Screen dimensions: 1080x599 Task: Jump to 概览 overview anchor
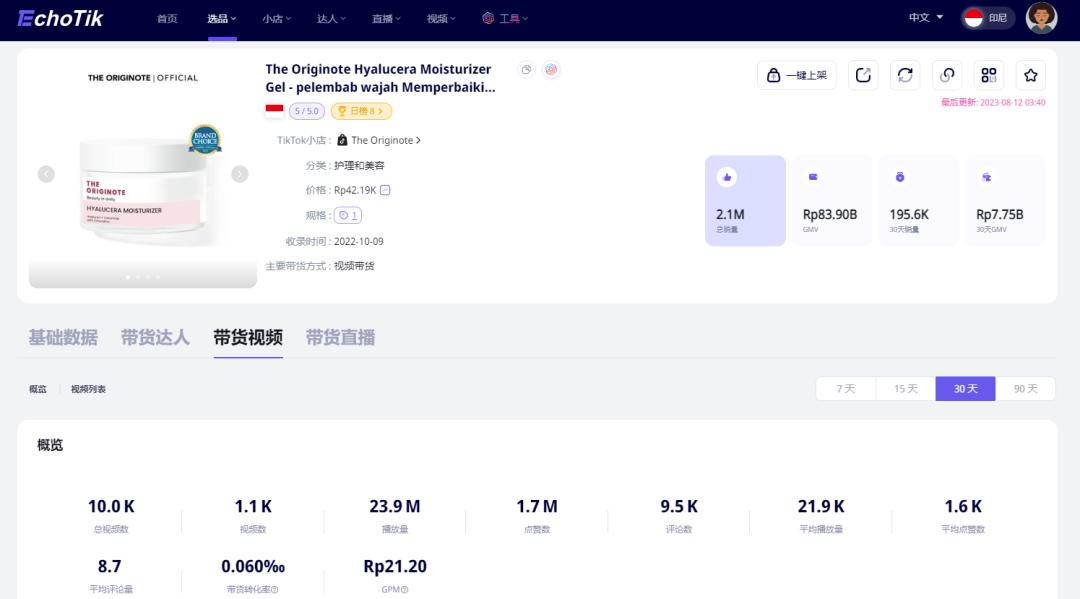[x=38, y=389]
